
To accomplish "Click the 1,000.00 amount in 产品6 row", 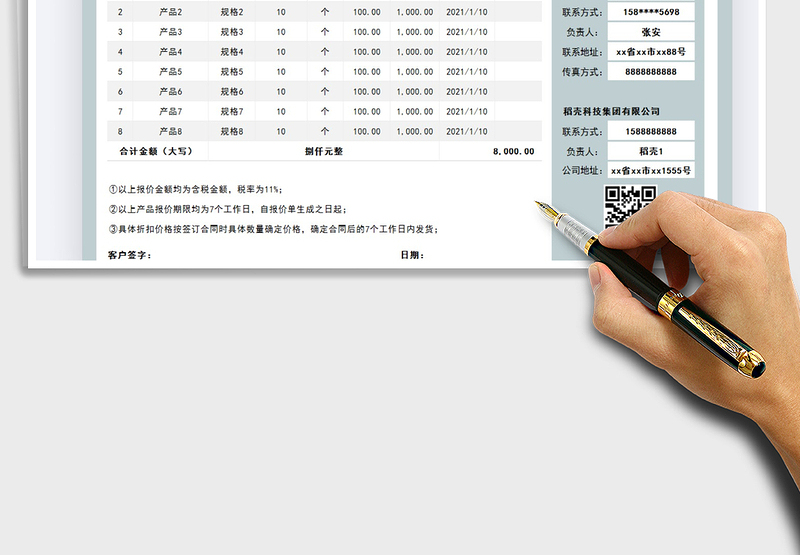I will (x=415, y=91).
